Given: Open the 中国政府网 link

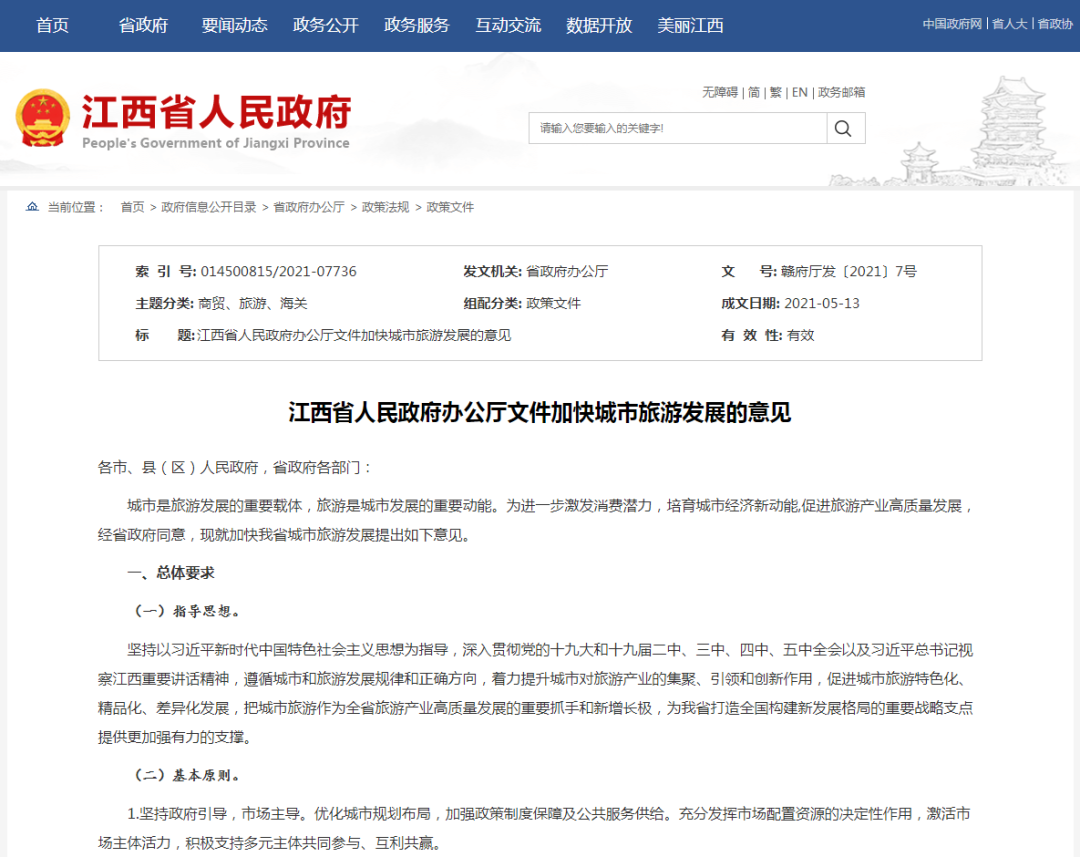Looking at the screenshot, I should coord(952,24).
